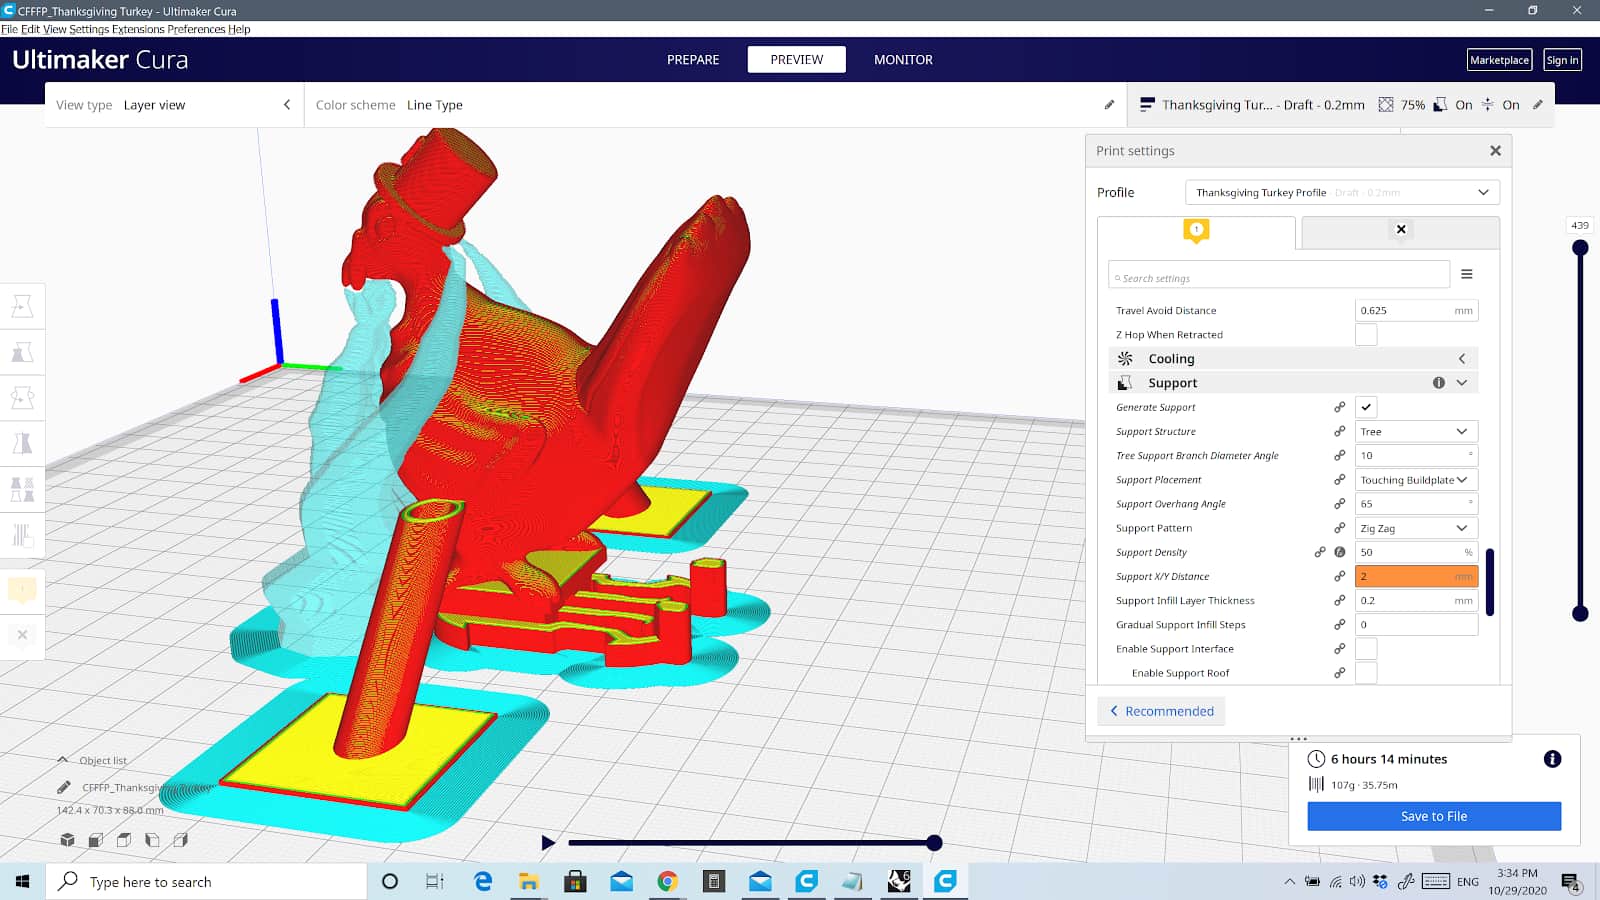Go back to Recommended settings

1161,711
